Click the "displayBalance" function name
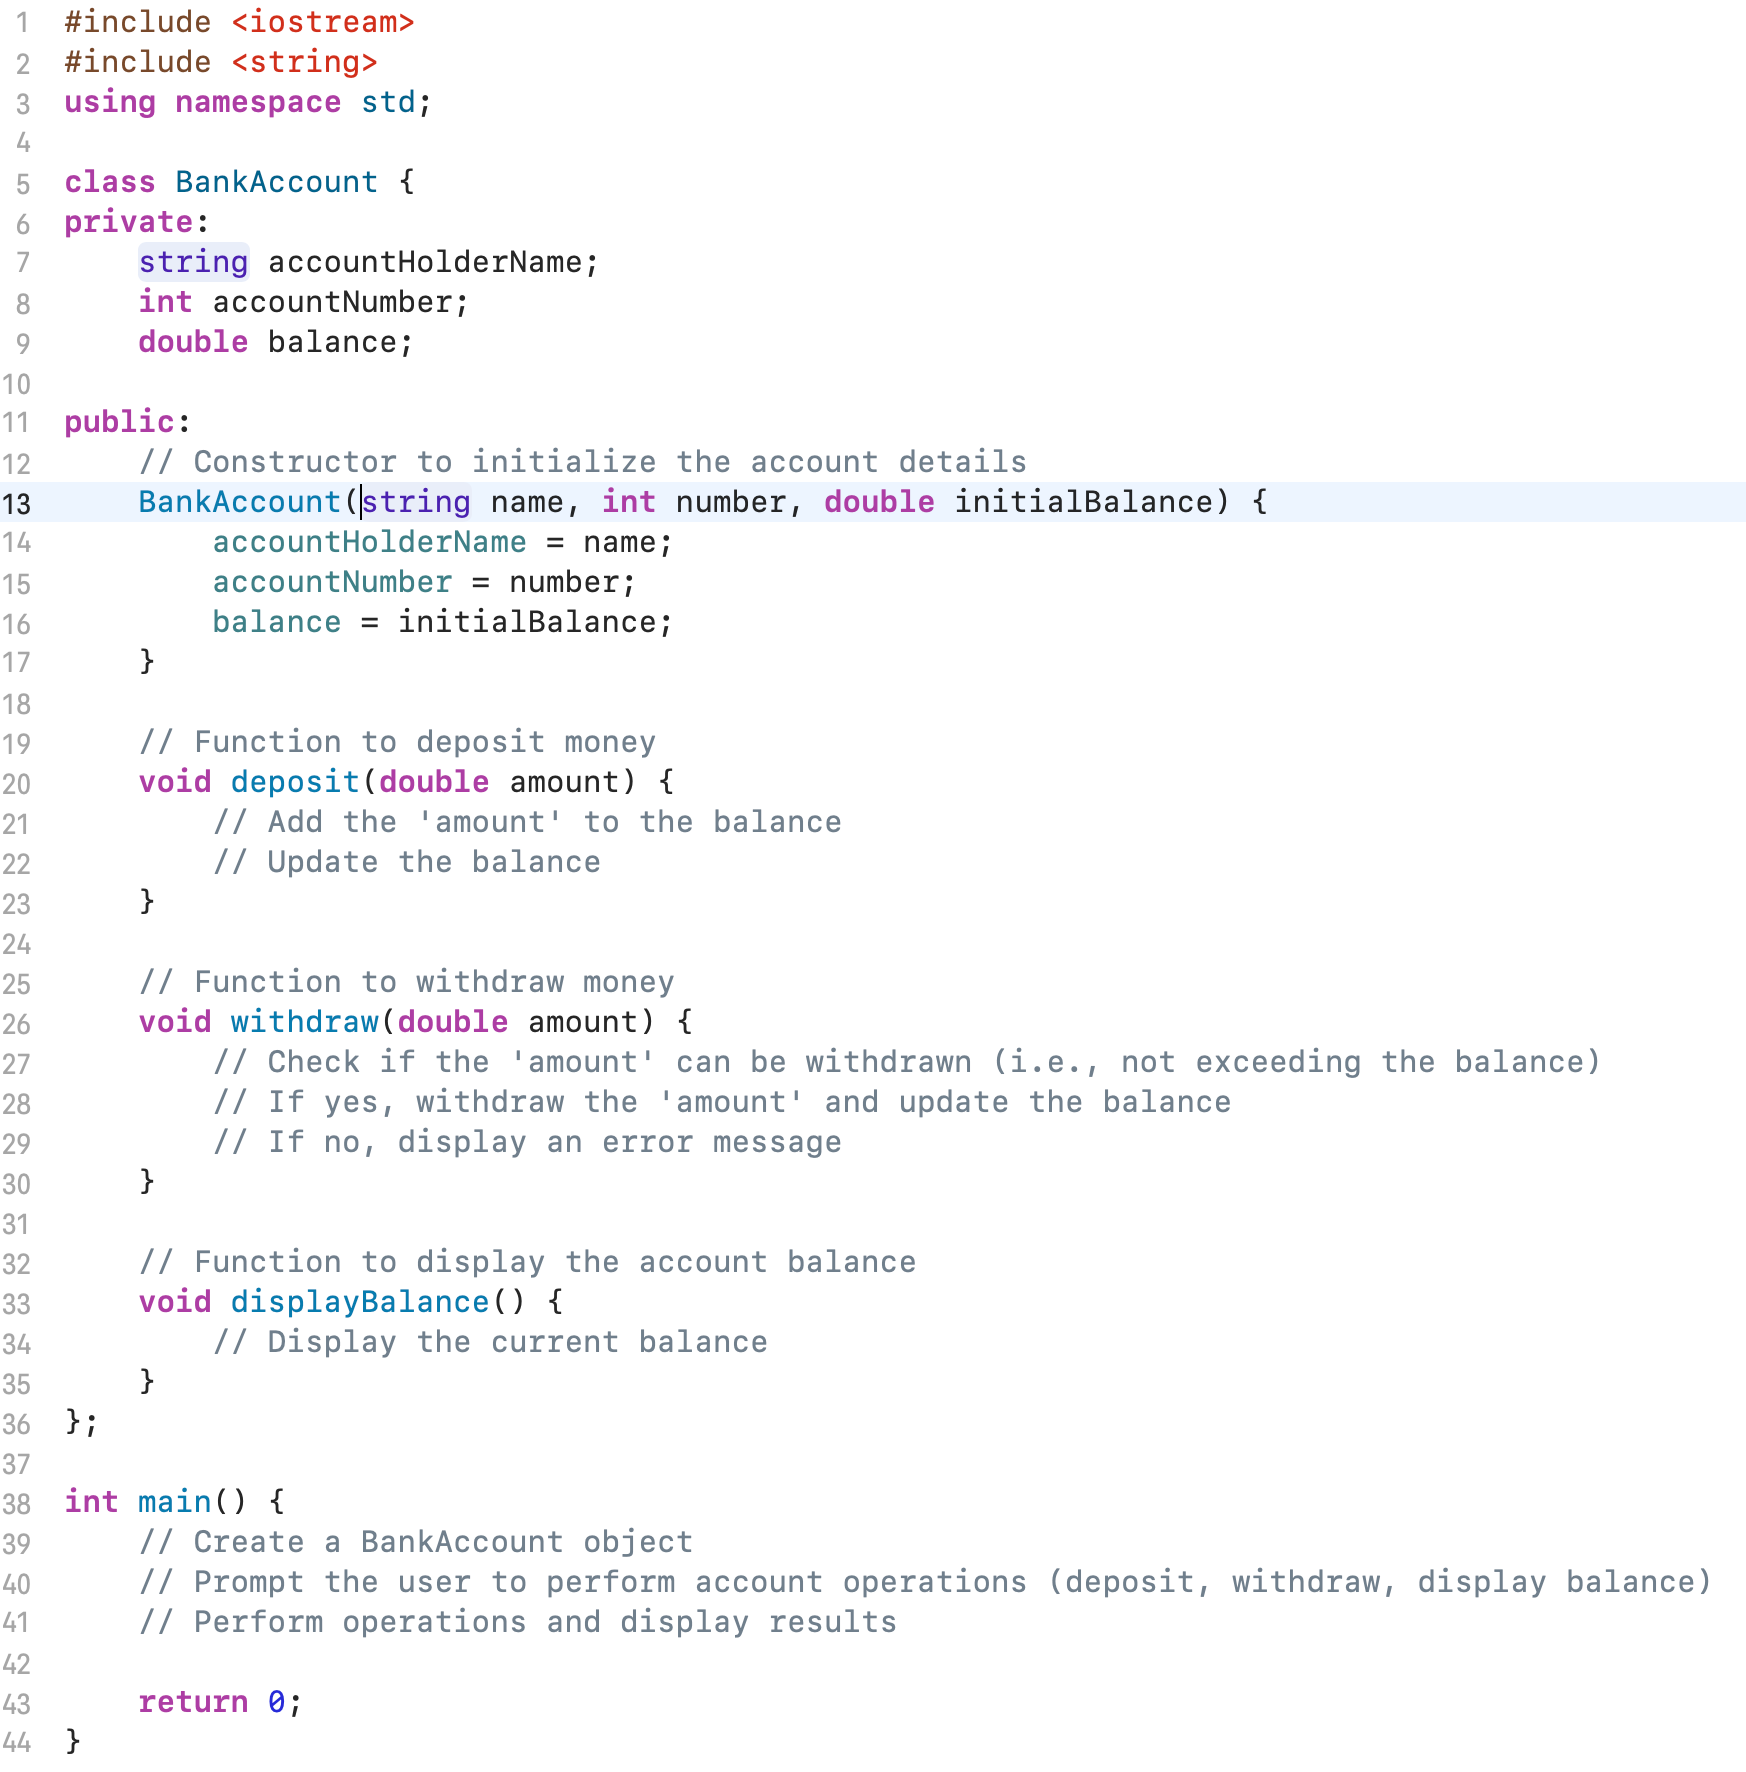This screenshot has width=1746, height=1772. pos(360,1302)
